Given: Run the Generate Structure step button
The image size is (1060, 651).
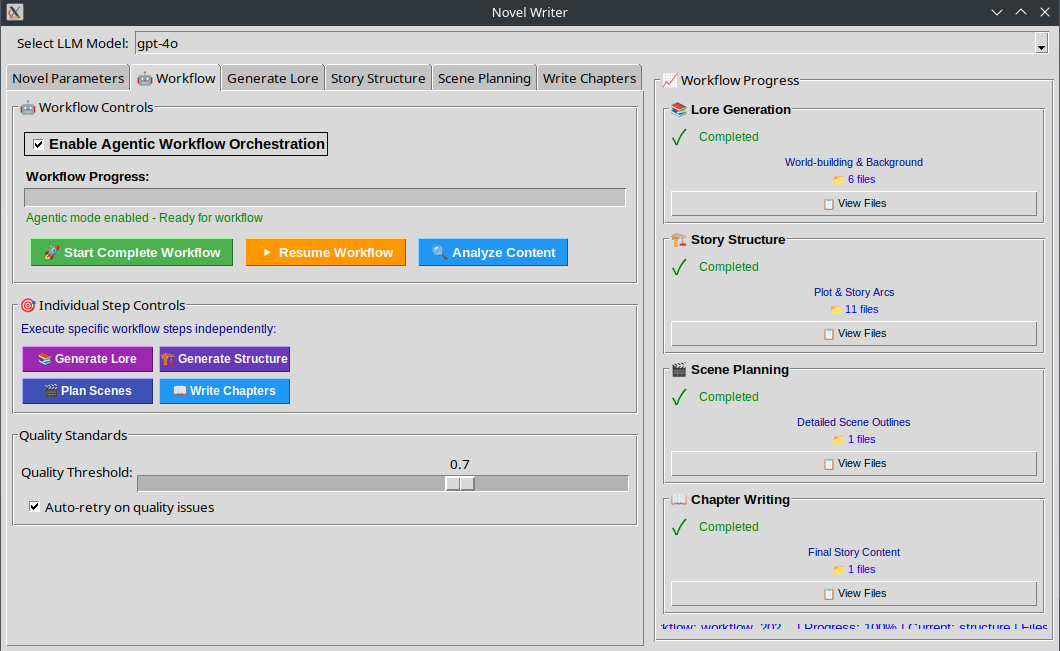Looking at the screenshot, I should pyautogui.click(x=225, y=359).
